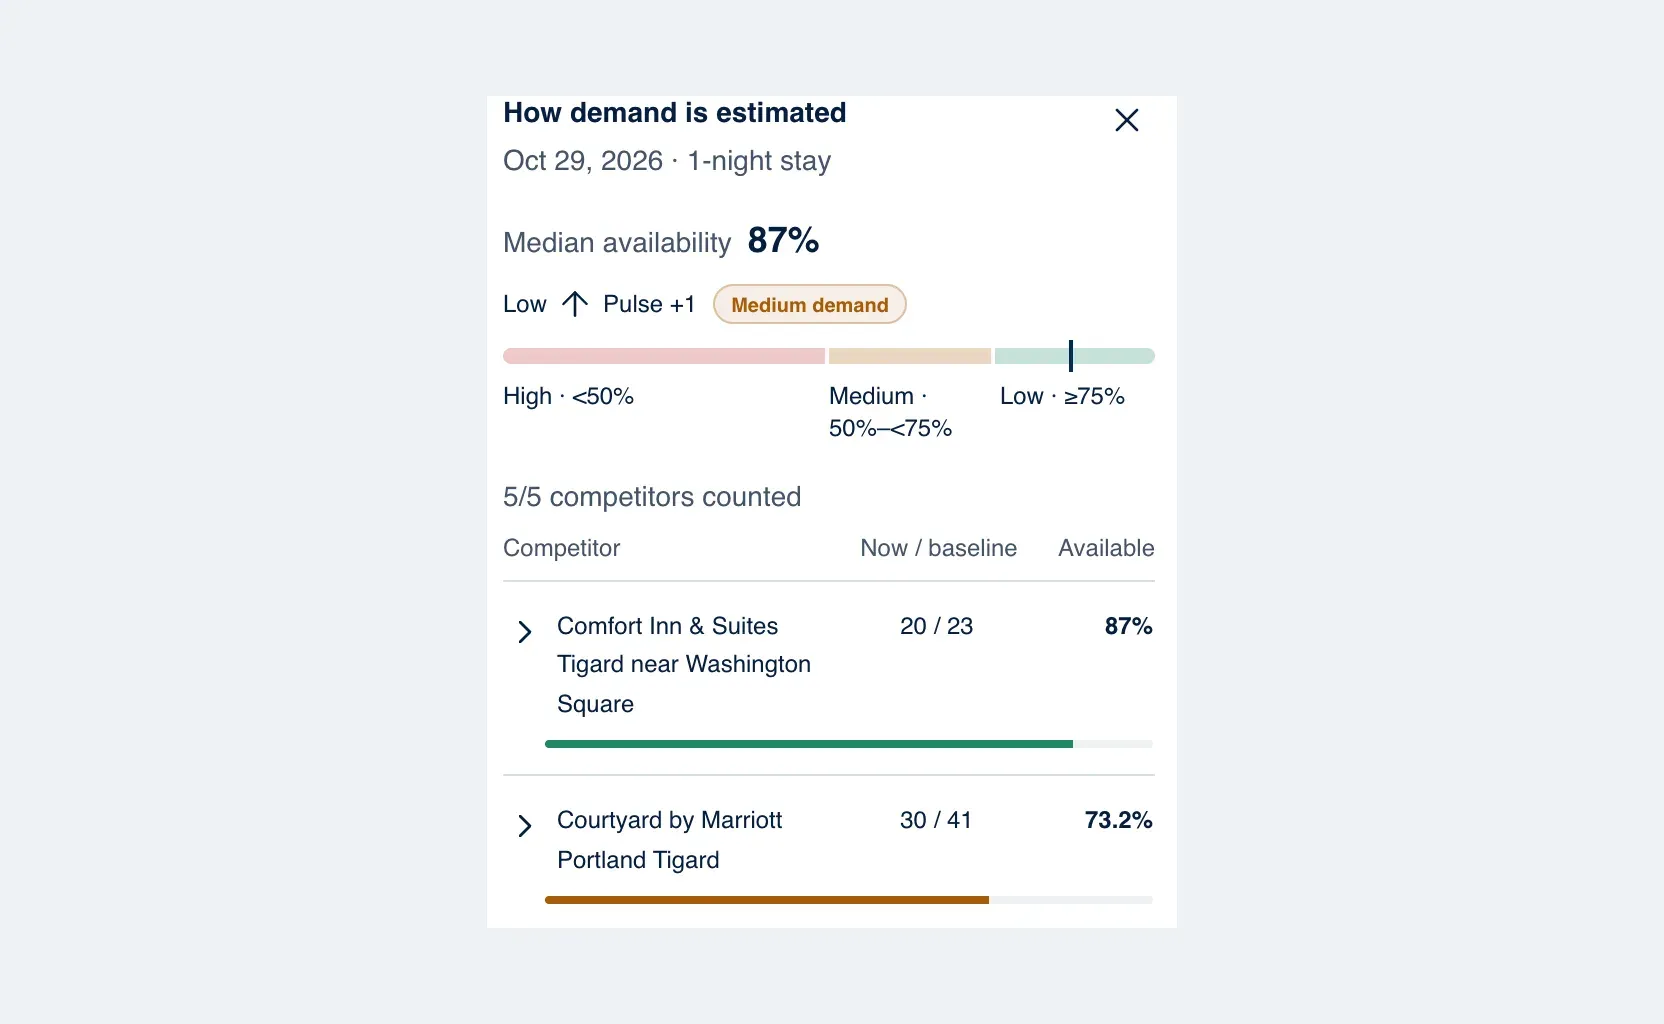Click the "Oct 29, 2026 · 1-night stay" text
1664x1024 pixels.
coord(667,161)
